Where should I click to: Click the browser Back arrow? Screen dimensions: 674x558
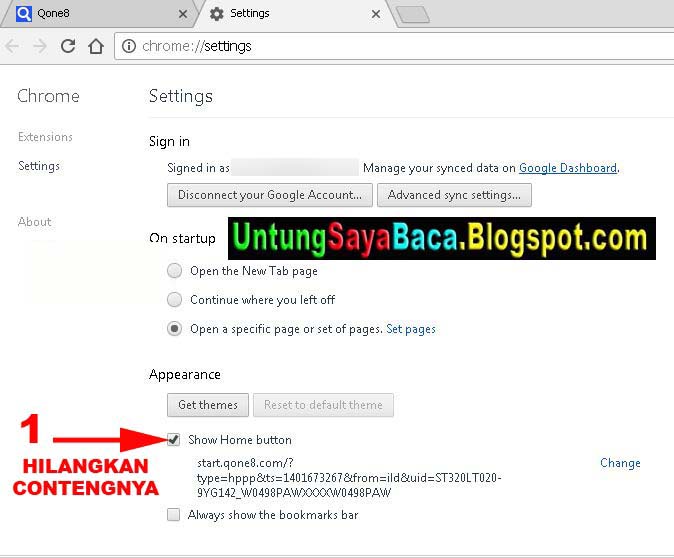pos(12,46)
